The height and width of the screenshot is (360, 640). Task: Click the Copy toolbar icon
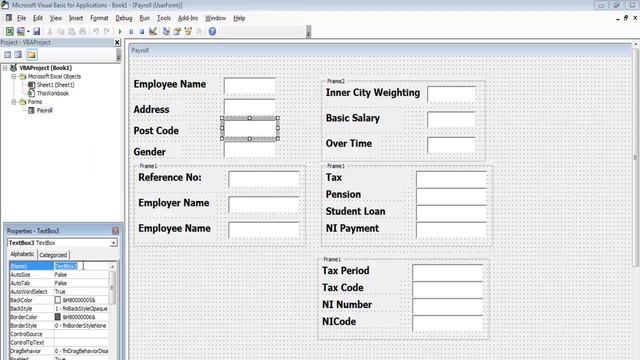60,31
